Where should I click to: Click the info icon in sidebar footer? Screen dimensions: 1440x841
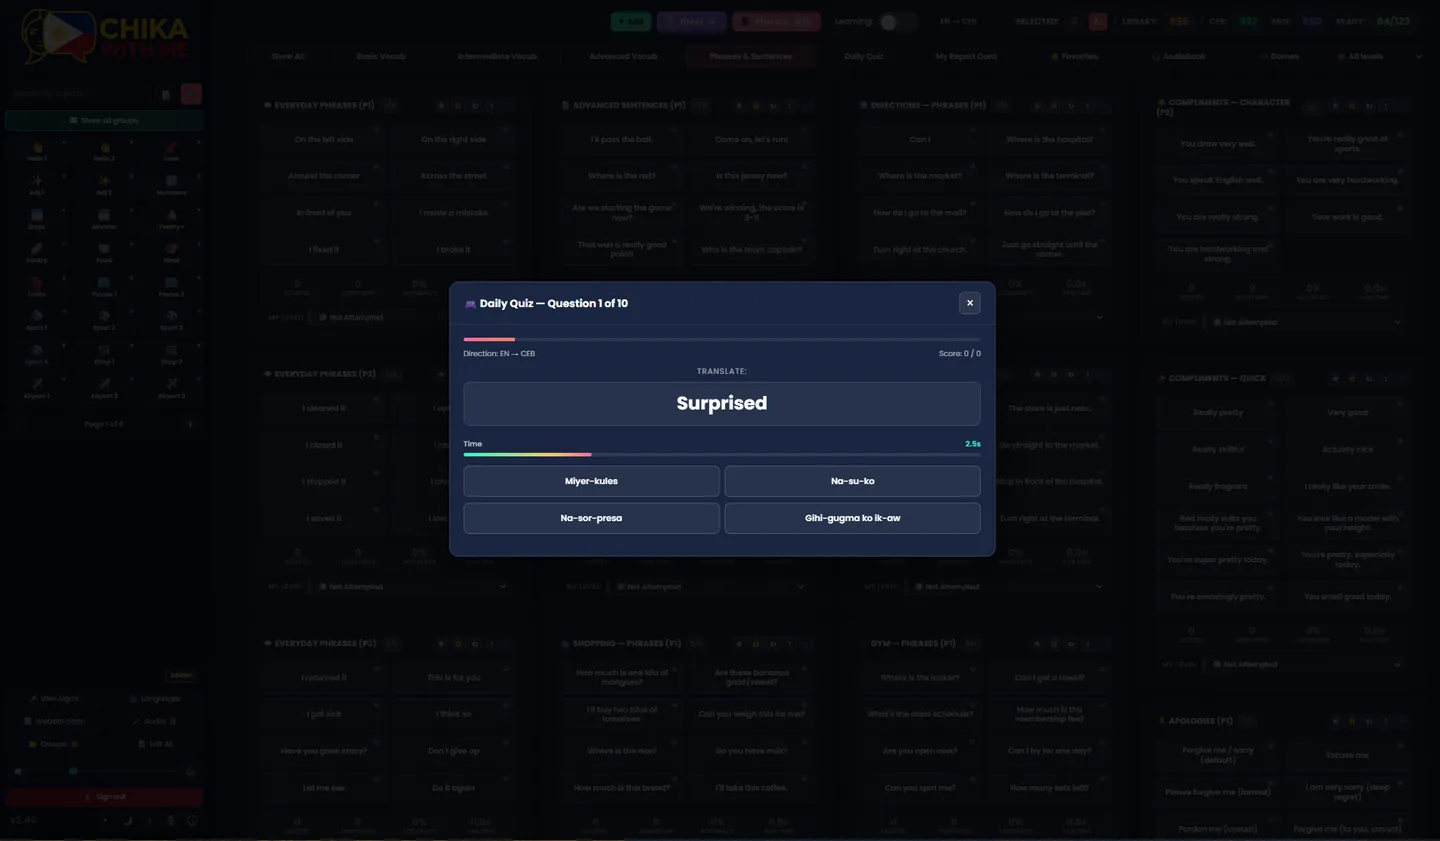pyautogui.click(x=192, y=821)
